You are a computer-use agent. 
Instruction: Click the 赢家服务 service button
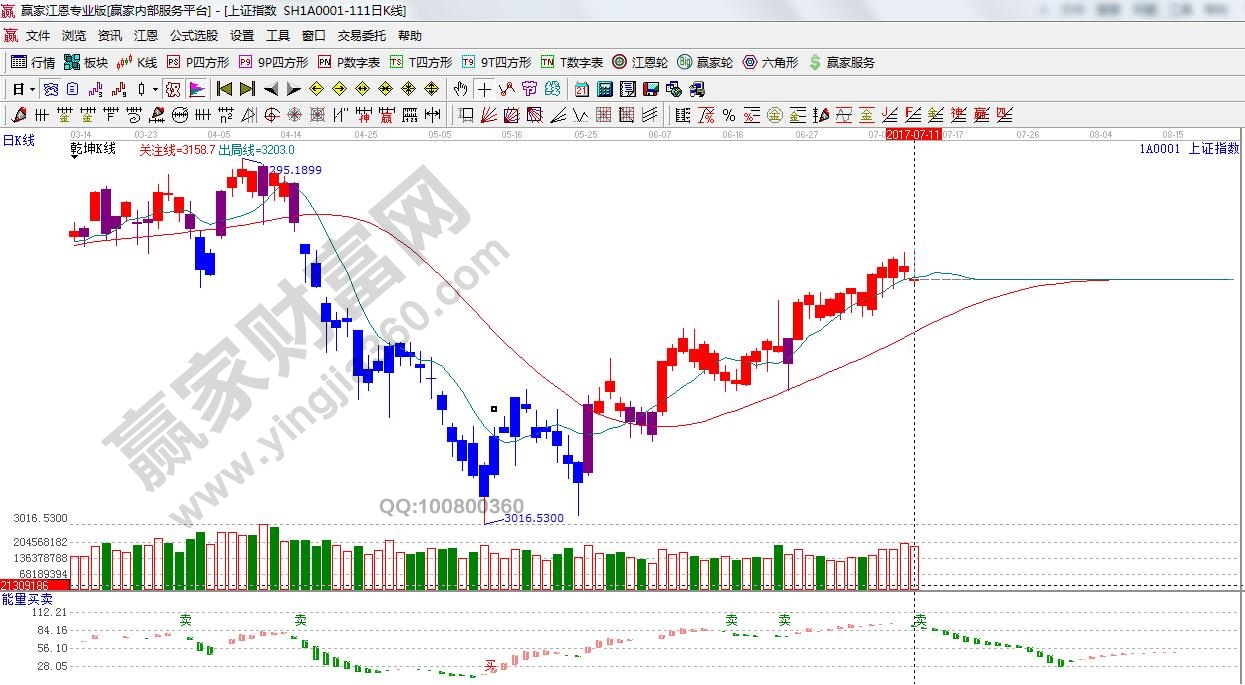pyautogui.click(x=841, y=62)
